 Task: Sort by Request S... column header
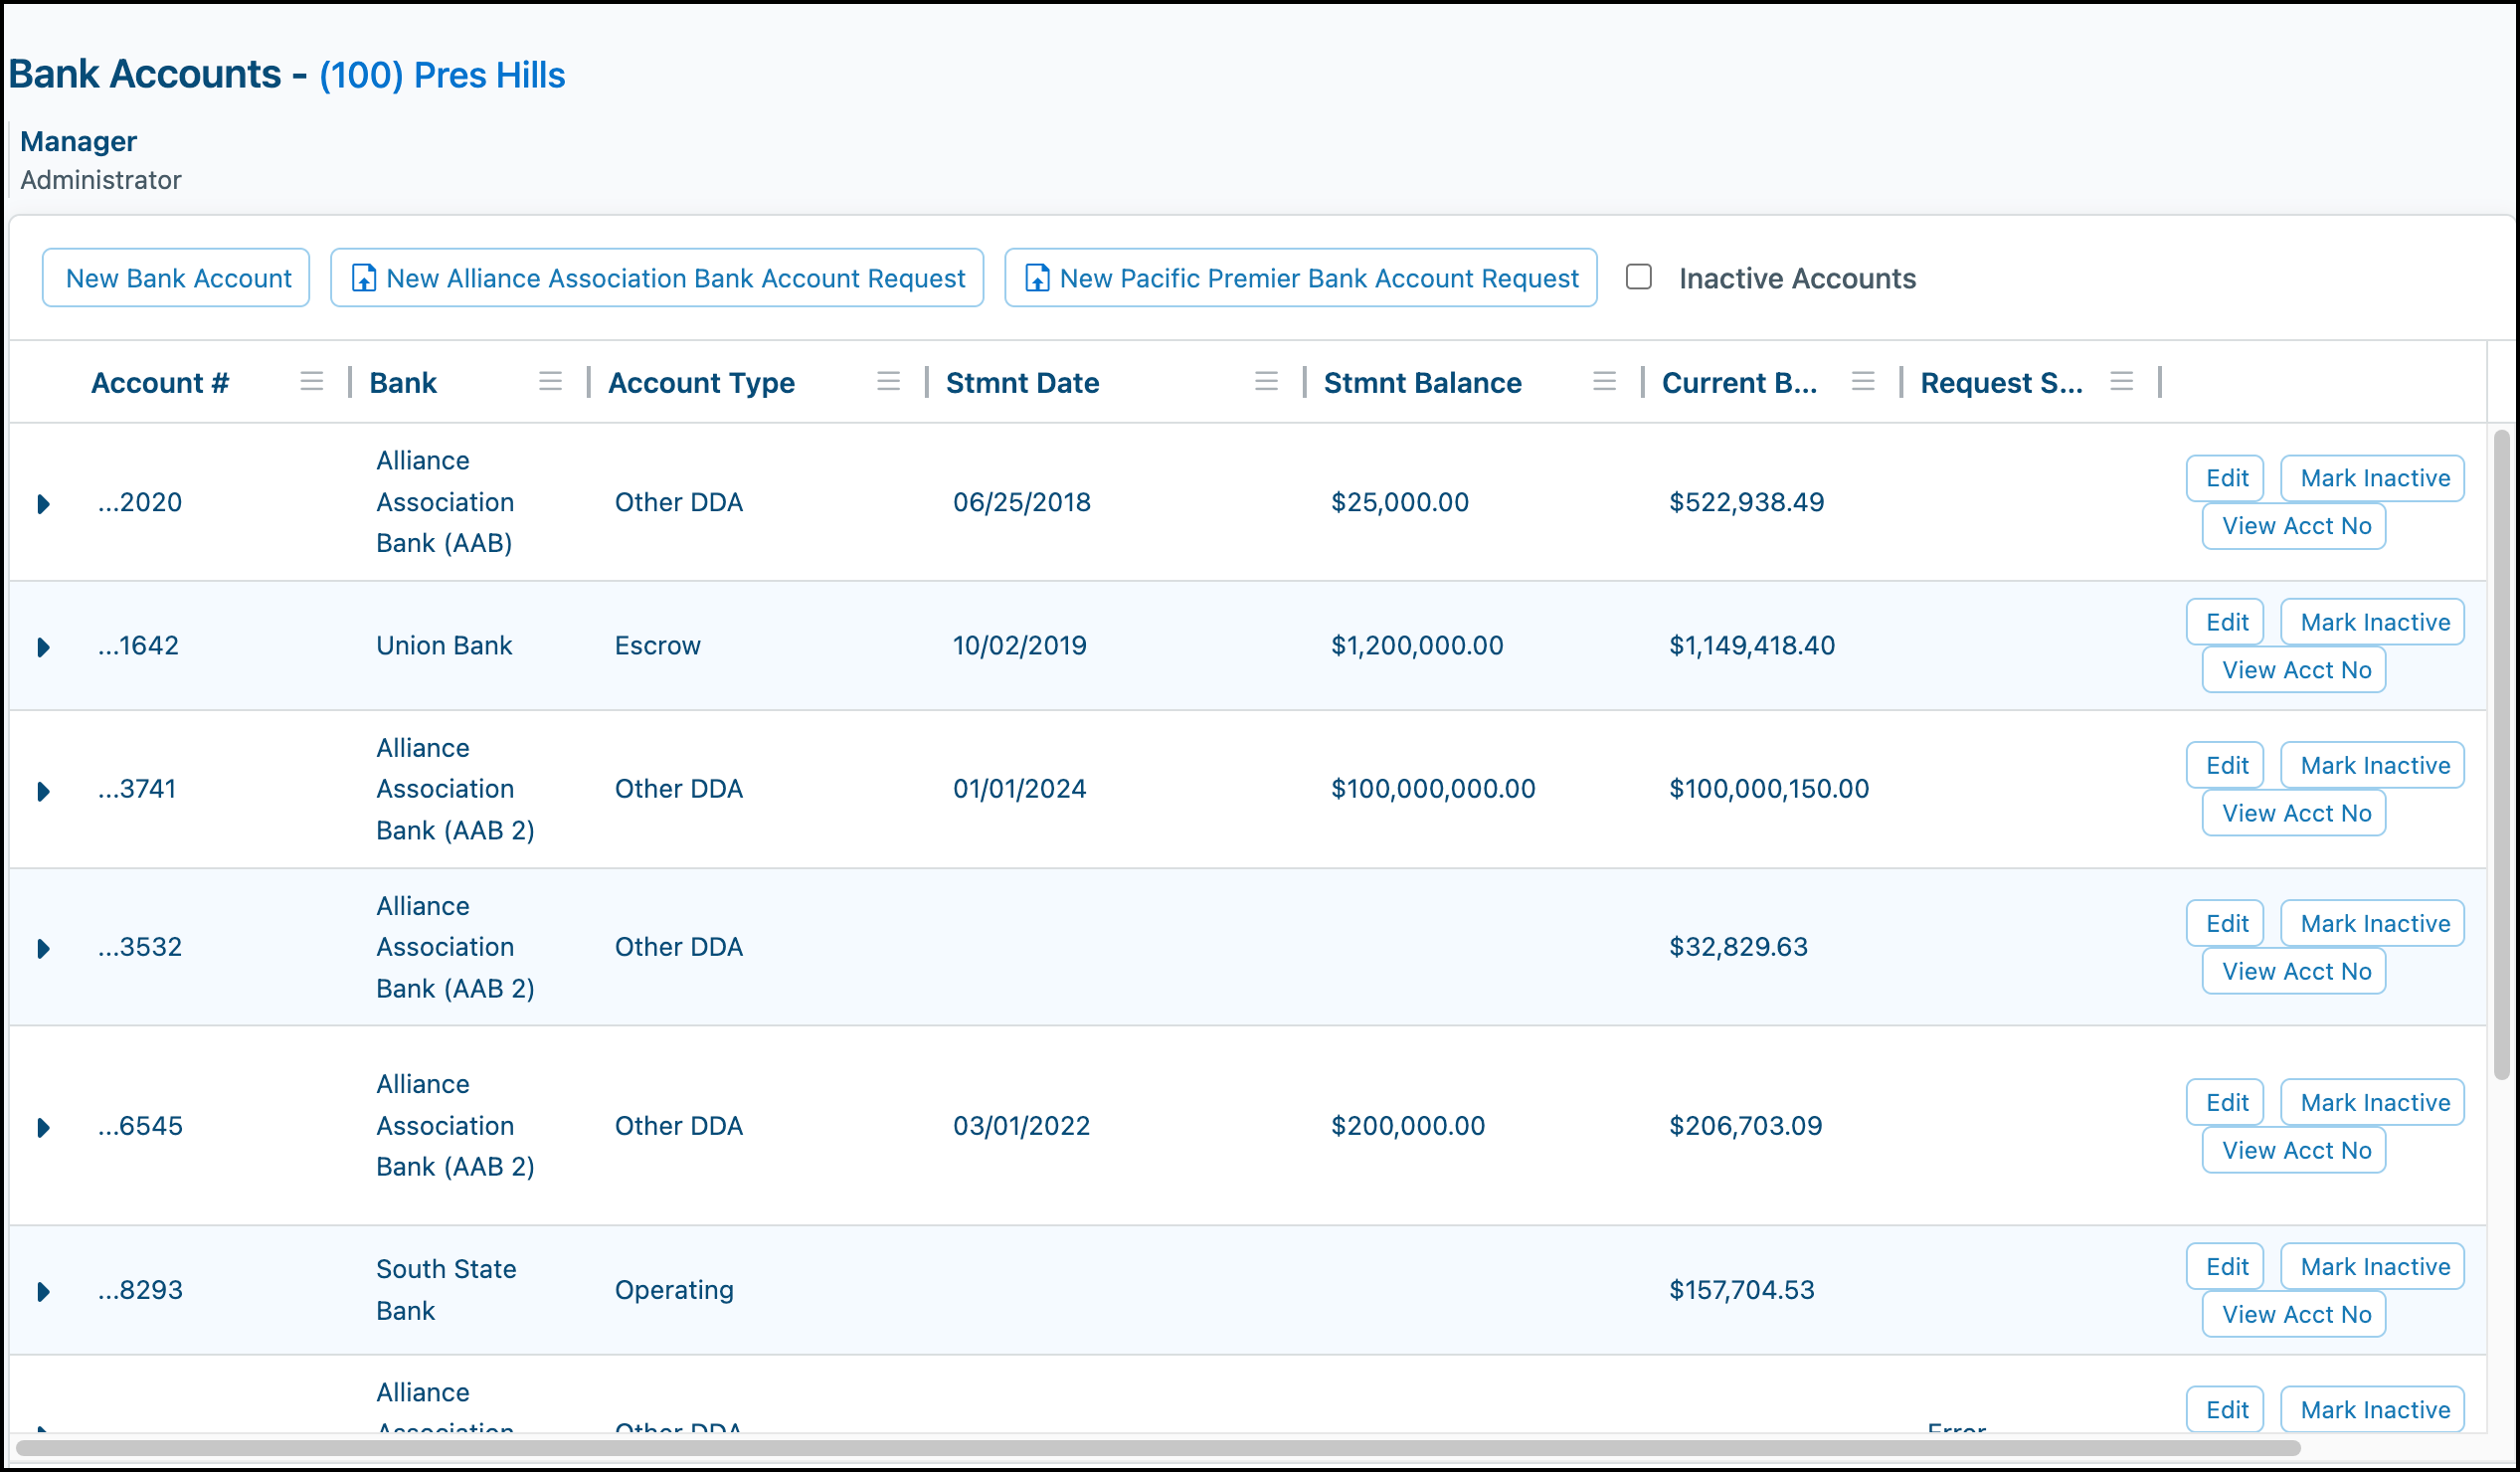[2001, 383]
